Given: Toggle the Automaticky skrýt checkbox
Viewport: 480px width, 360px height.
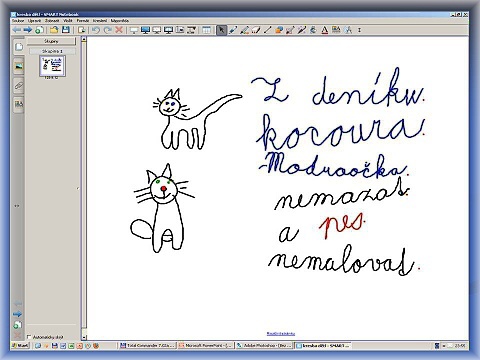Looking at the screenshot, I should point(29,337).
